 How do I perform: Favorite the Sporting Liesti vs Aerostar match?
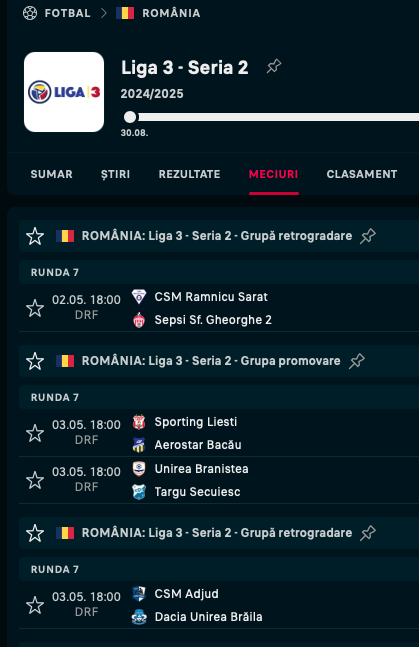(35, 433)
